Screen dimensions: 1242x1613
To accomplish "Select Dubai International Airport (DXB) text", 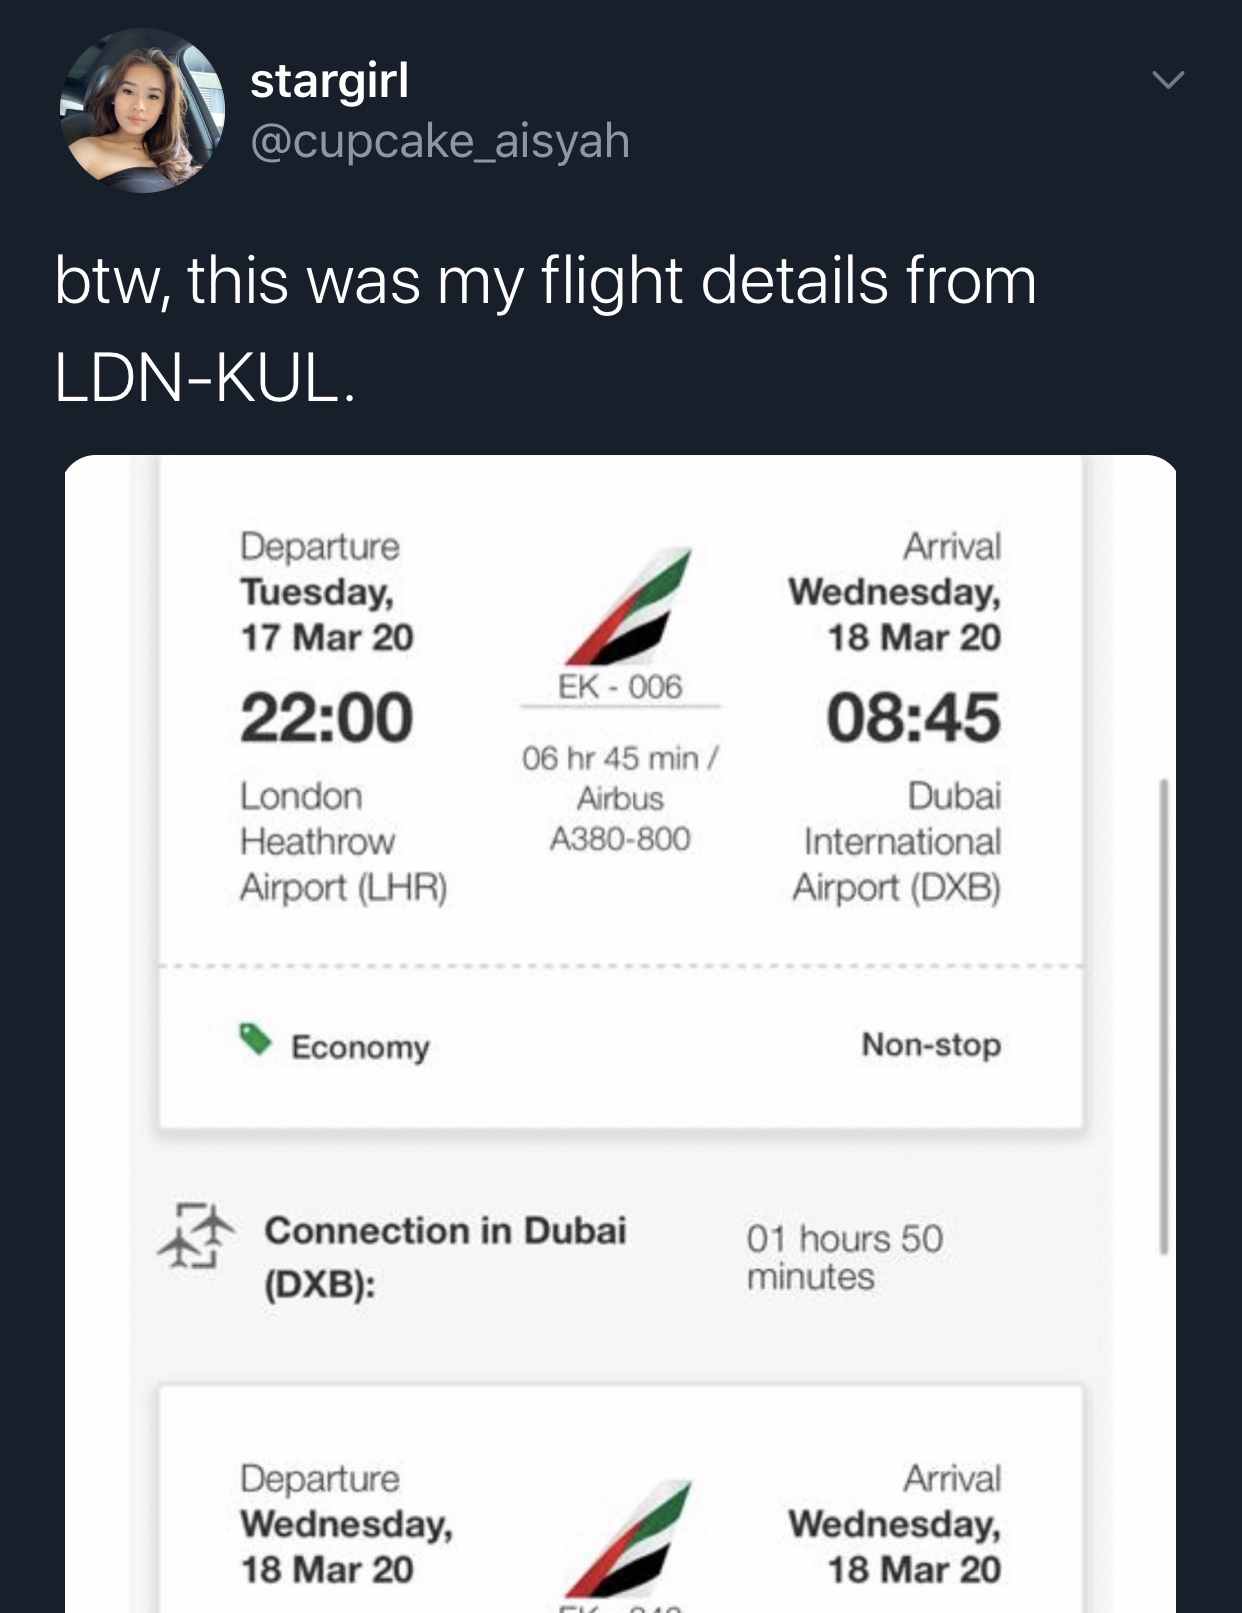I will click(x=900, y=841).
